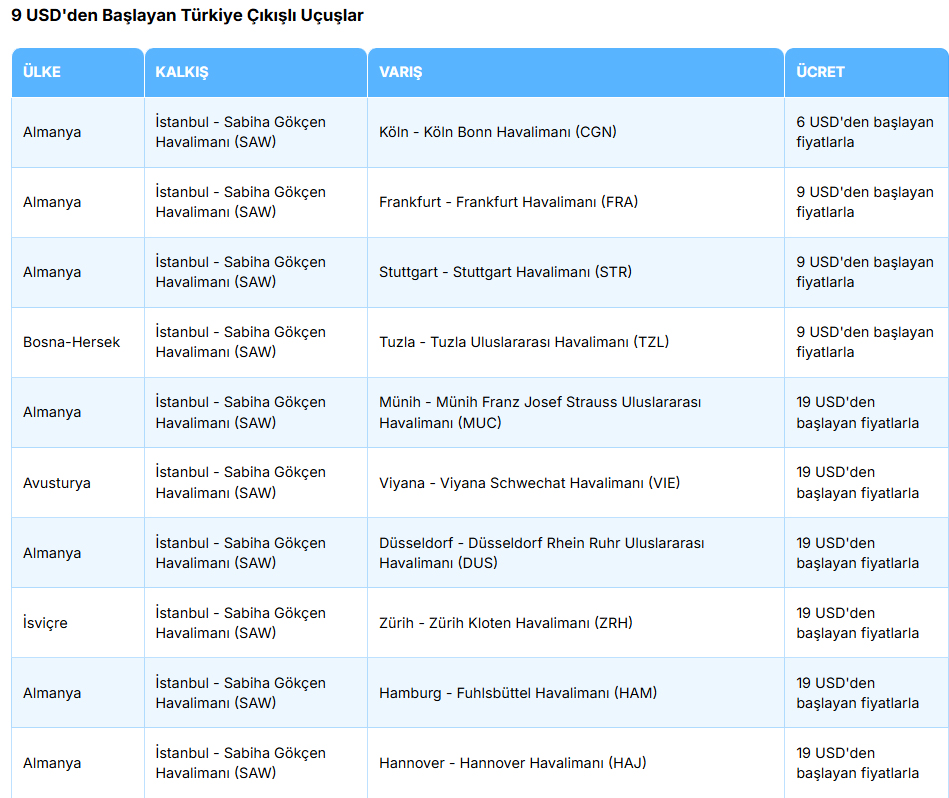Open the Stuttgart Havalimanı (STR) flight row
The image size is (949, 798).
pyautogui.click(x=505, y=272)
